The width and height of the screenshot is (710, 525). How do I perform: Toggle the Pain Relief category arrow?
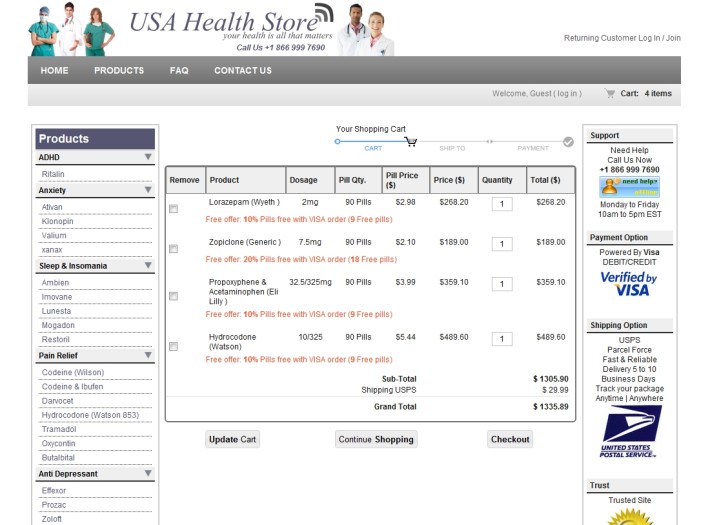click(x=148, y=355)
